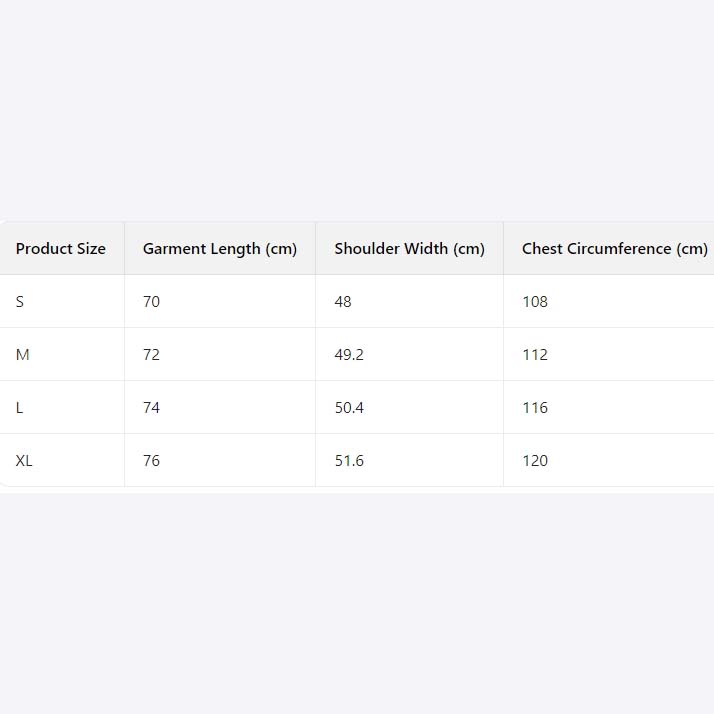
Task: Select garment length value 72
Action: point(151,355)
